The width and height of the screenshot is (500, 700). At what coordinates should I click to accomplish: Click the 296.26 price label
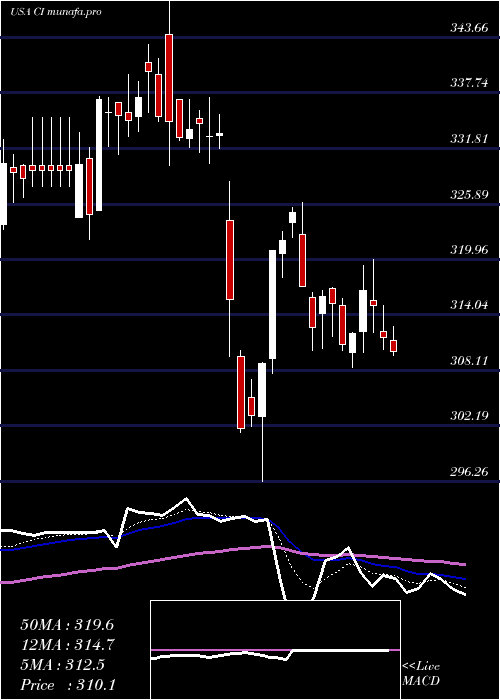point(468,471)
